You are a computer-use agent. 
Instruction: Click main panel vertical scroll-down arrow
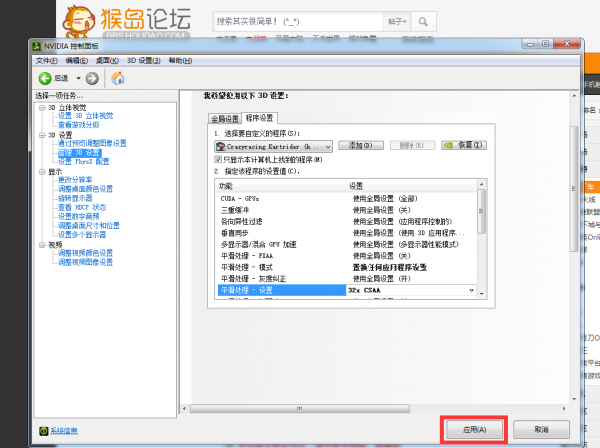click(574, 399)
